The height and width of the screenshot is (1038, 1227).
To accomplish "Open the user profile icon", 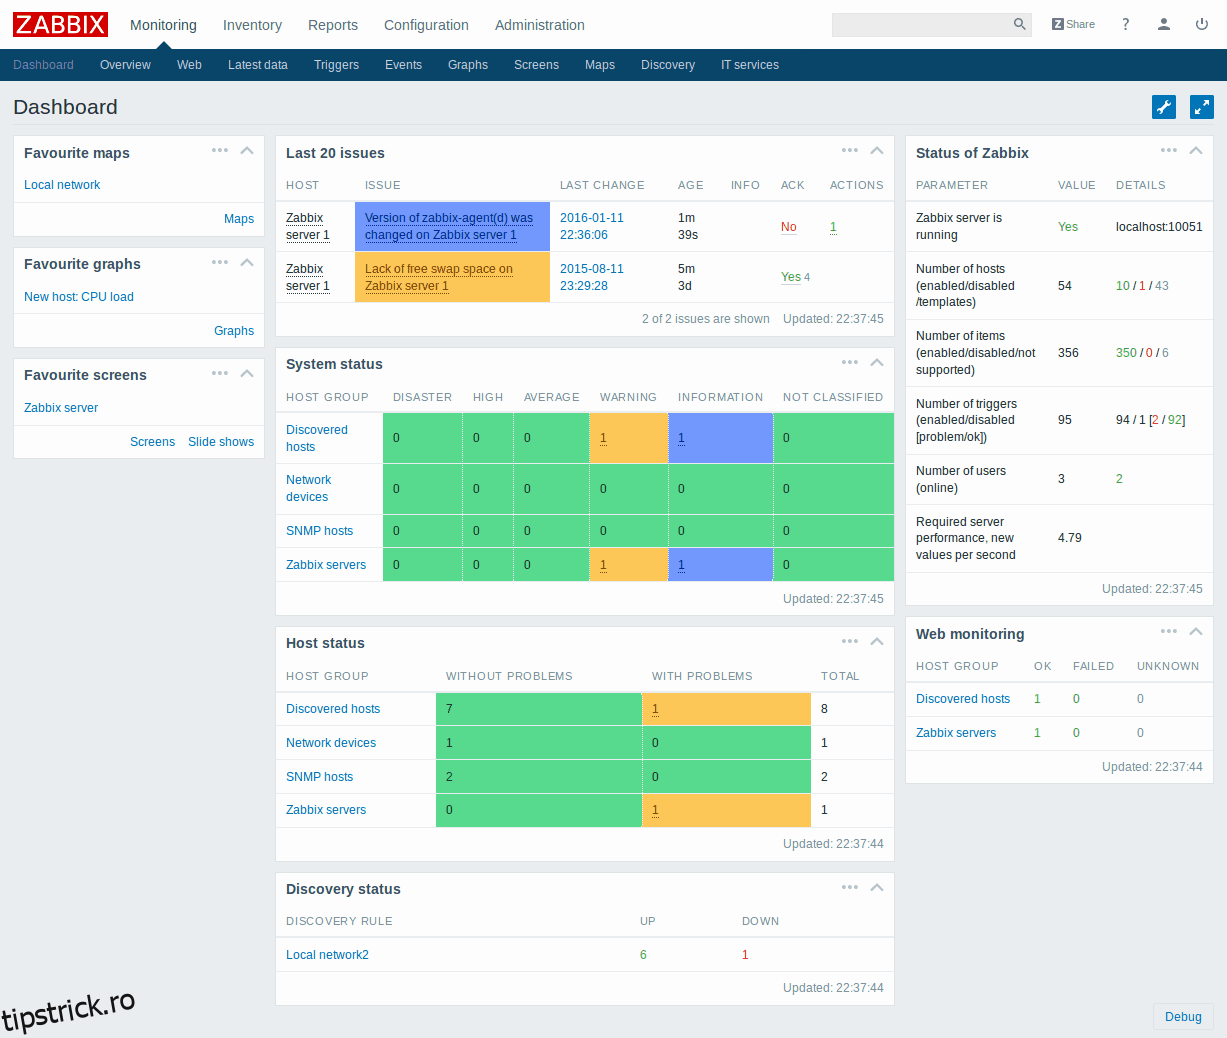I will click(x=1163, y=24).
